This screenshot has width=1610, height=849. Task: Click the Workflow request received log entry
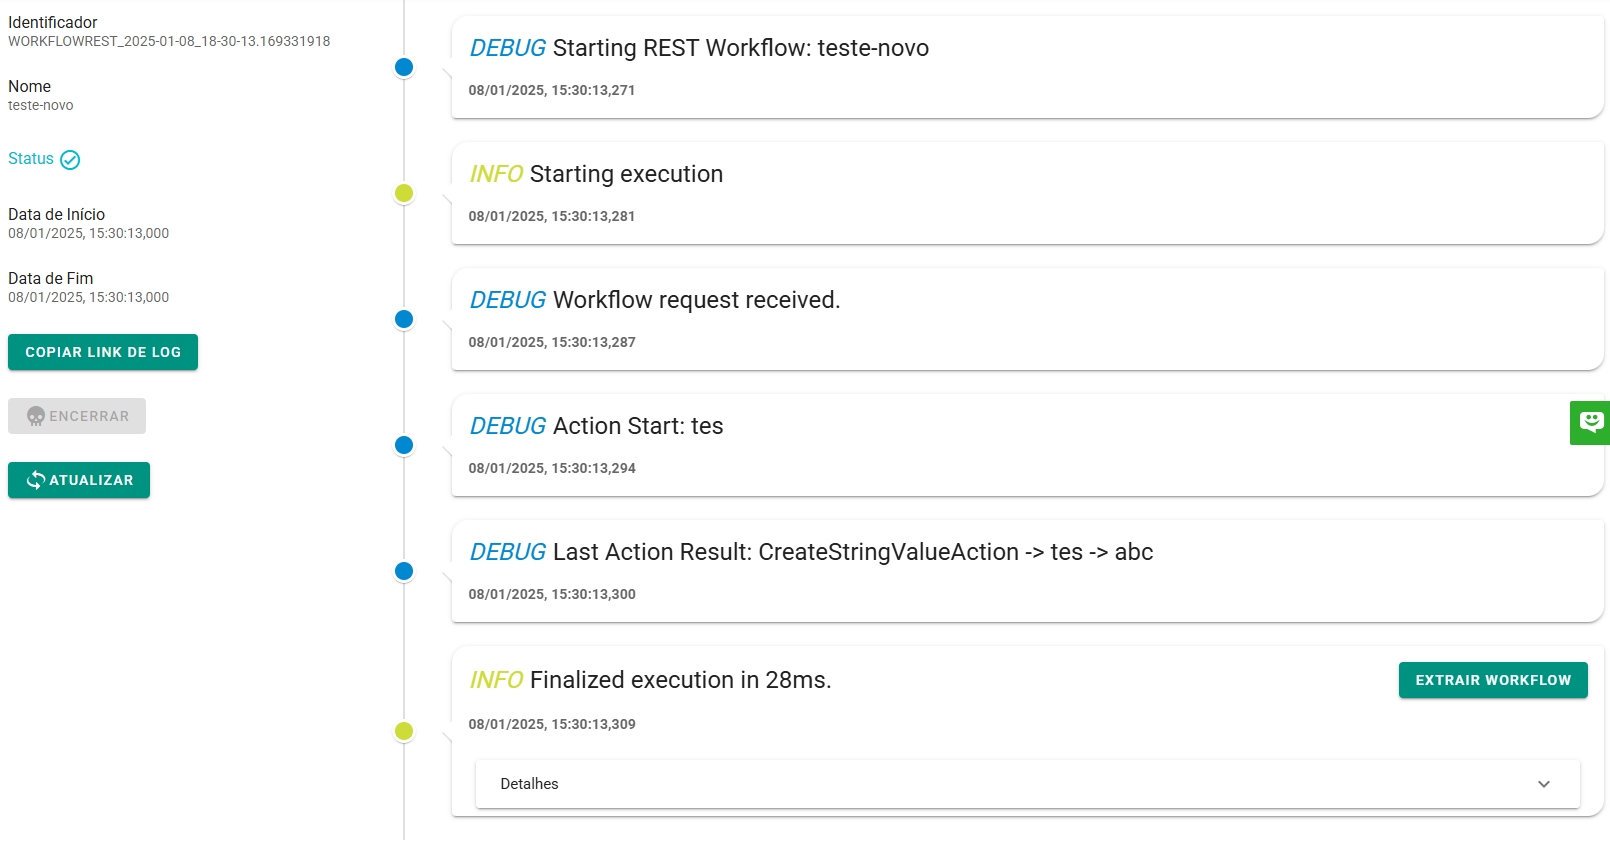[1027, 319]
